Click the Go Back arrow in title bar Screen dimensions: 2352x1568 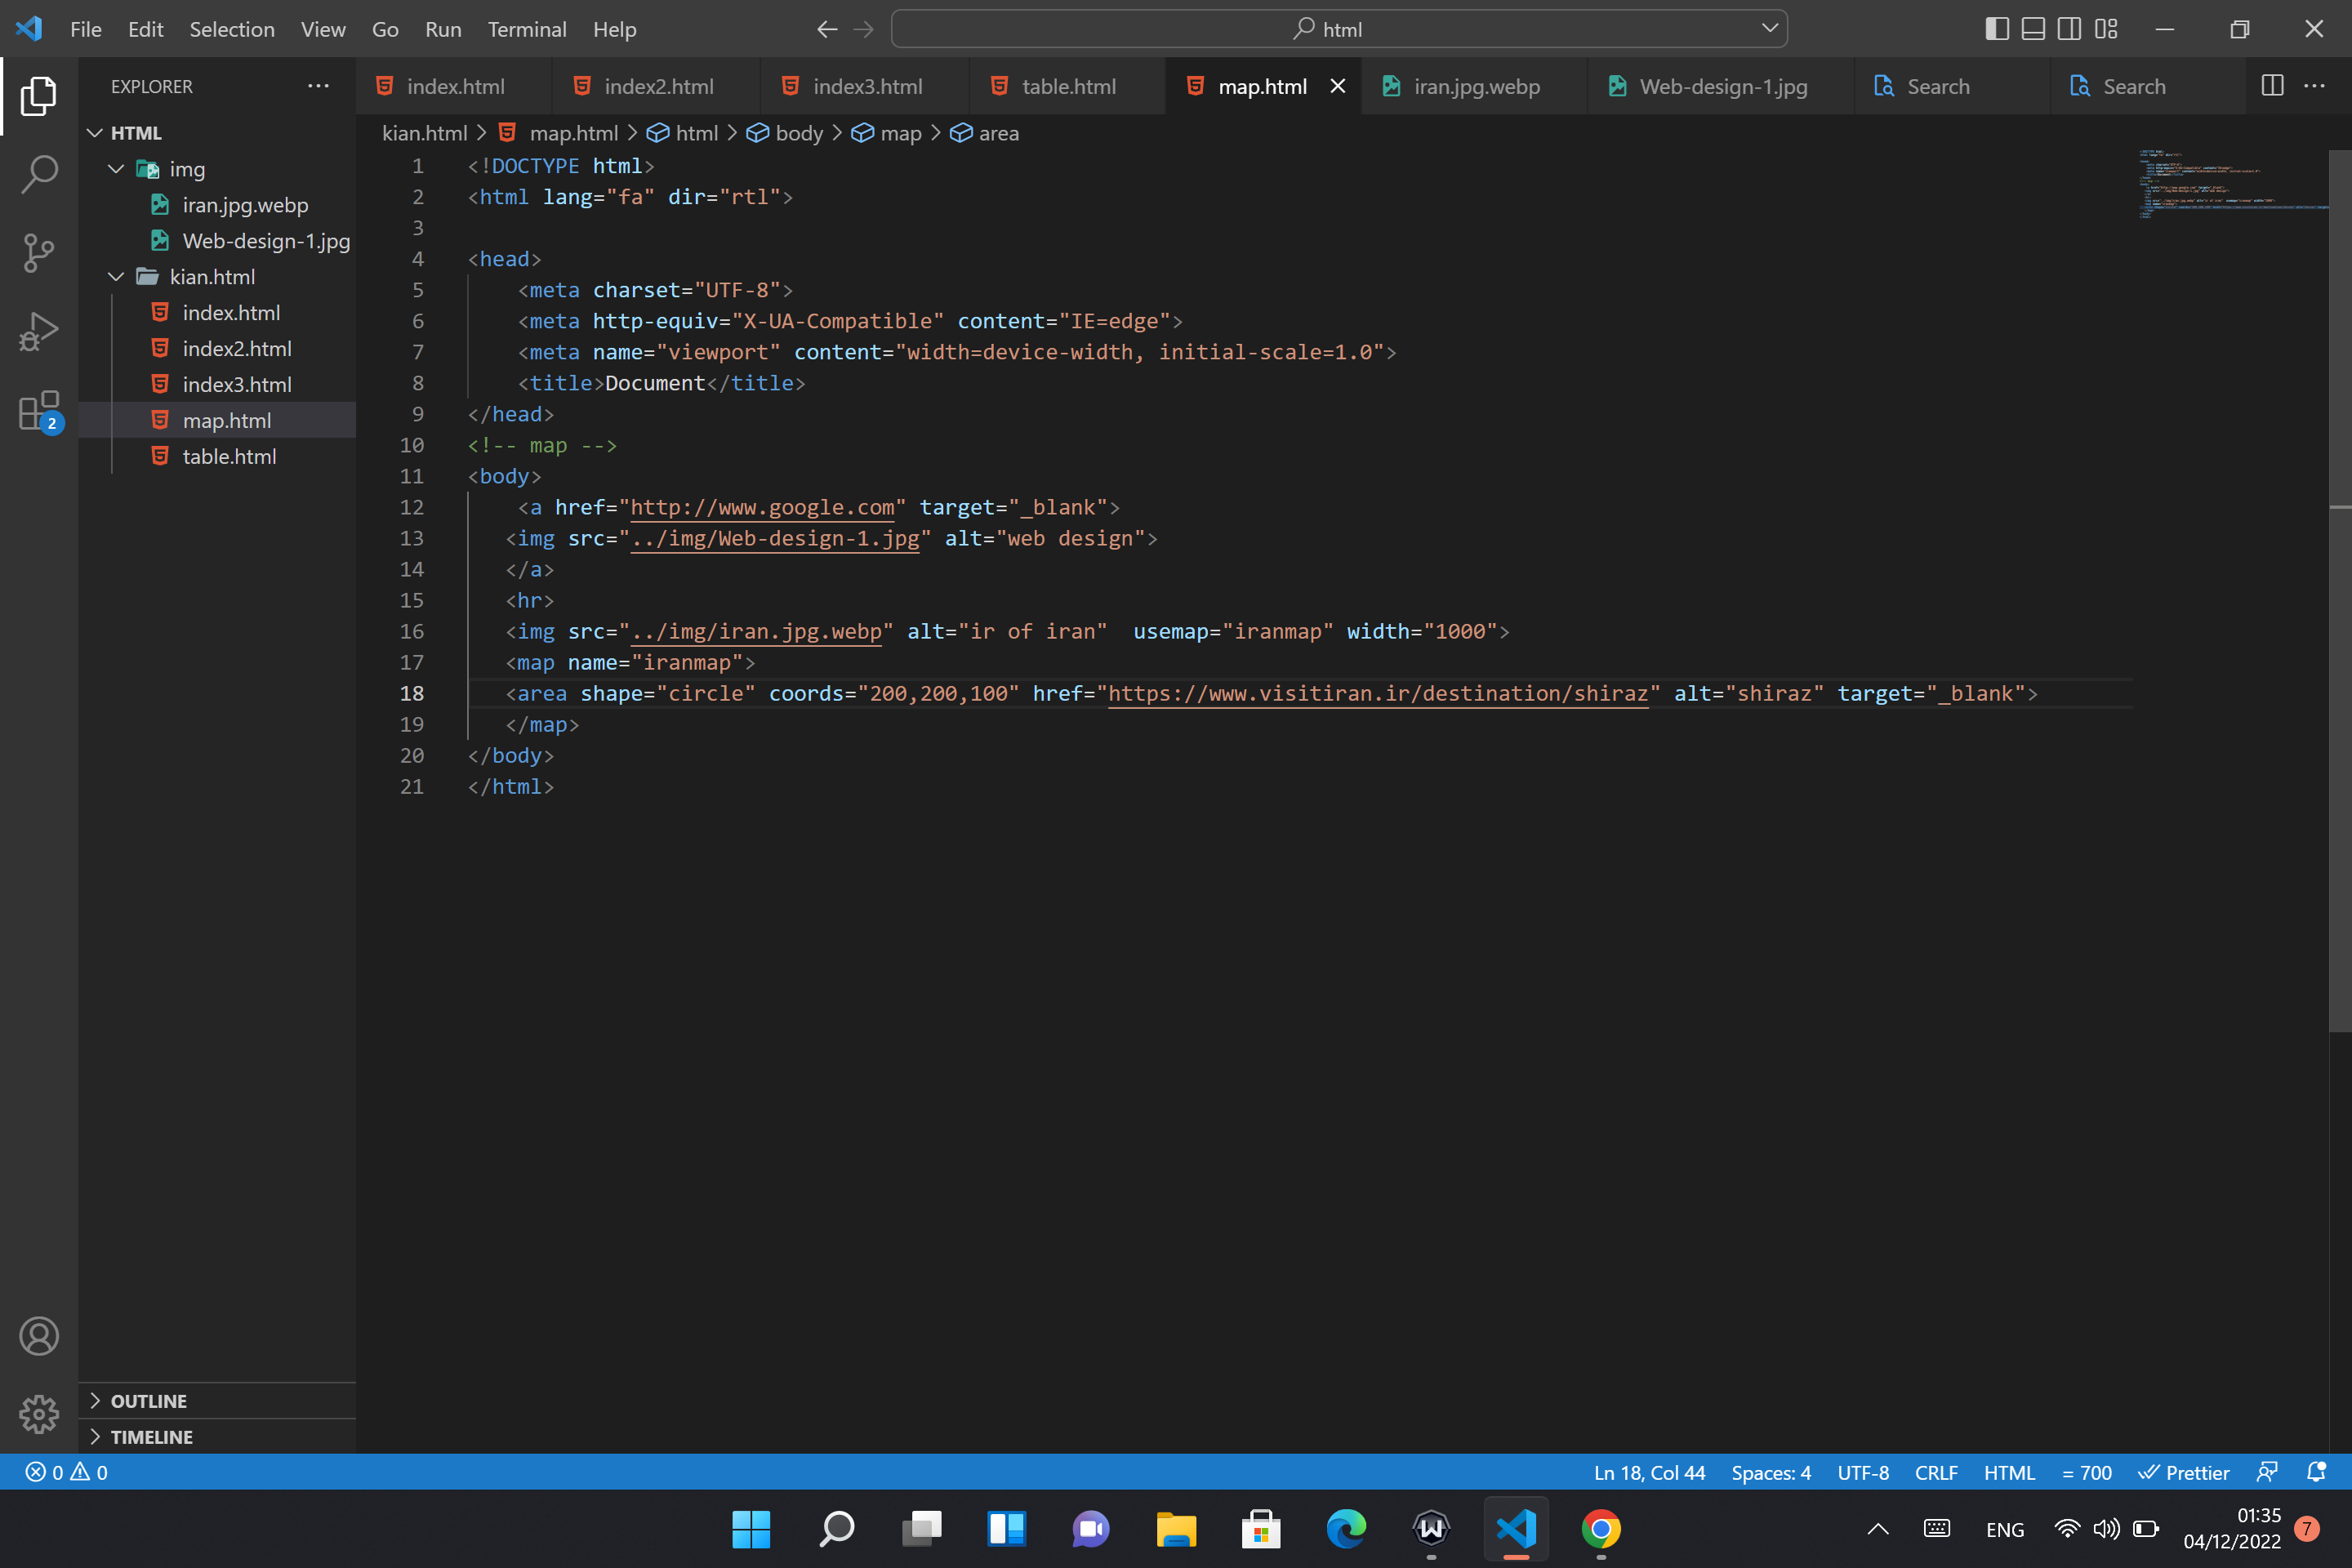pyautogui.click(x=827, y=29)
